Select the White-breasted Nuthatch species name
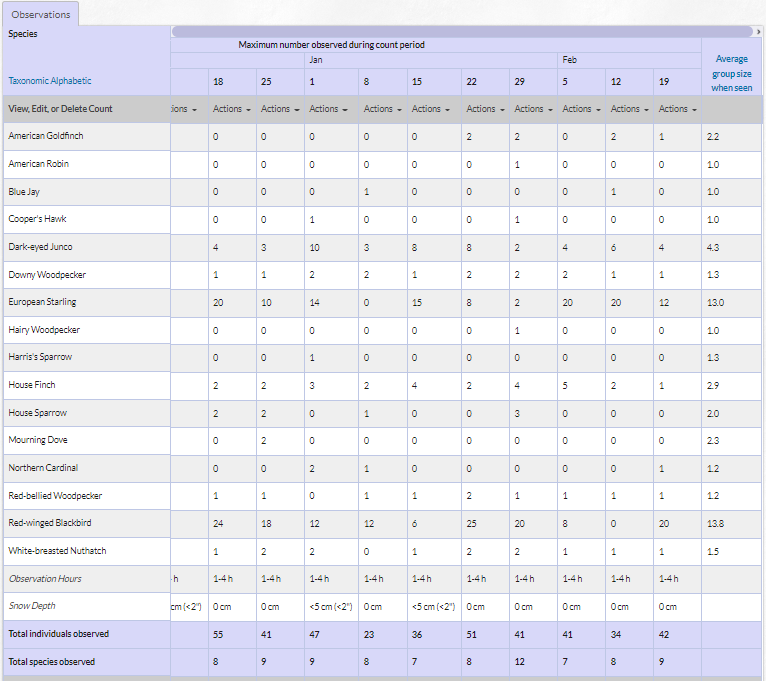Image resolution: width=766 pixels, height=681 pixels. [57, 551]
